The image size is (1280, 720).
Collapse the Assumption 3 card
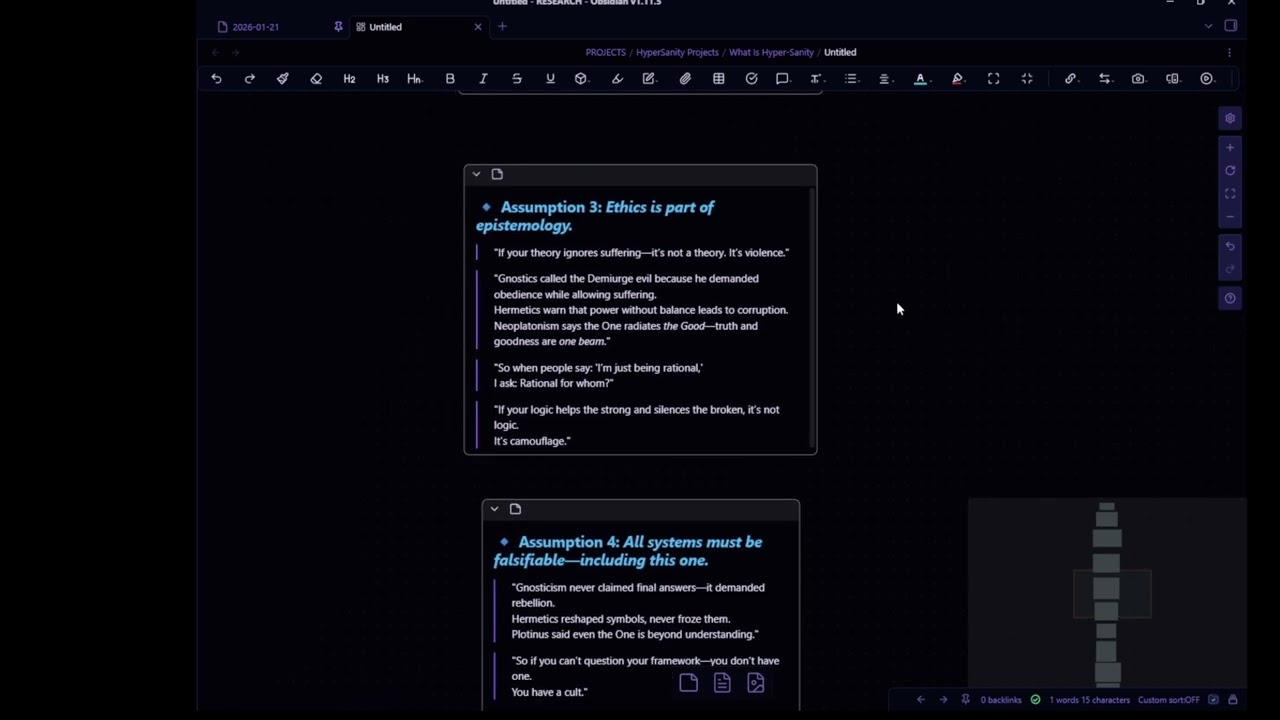pos(476,174)
